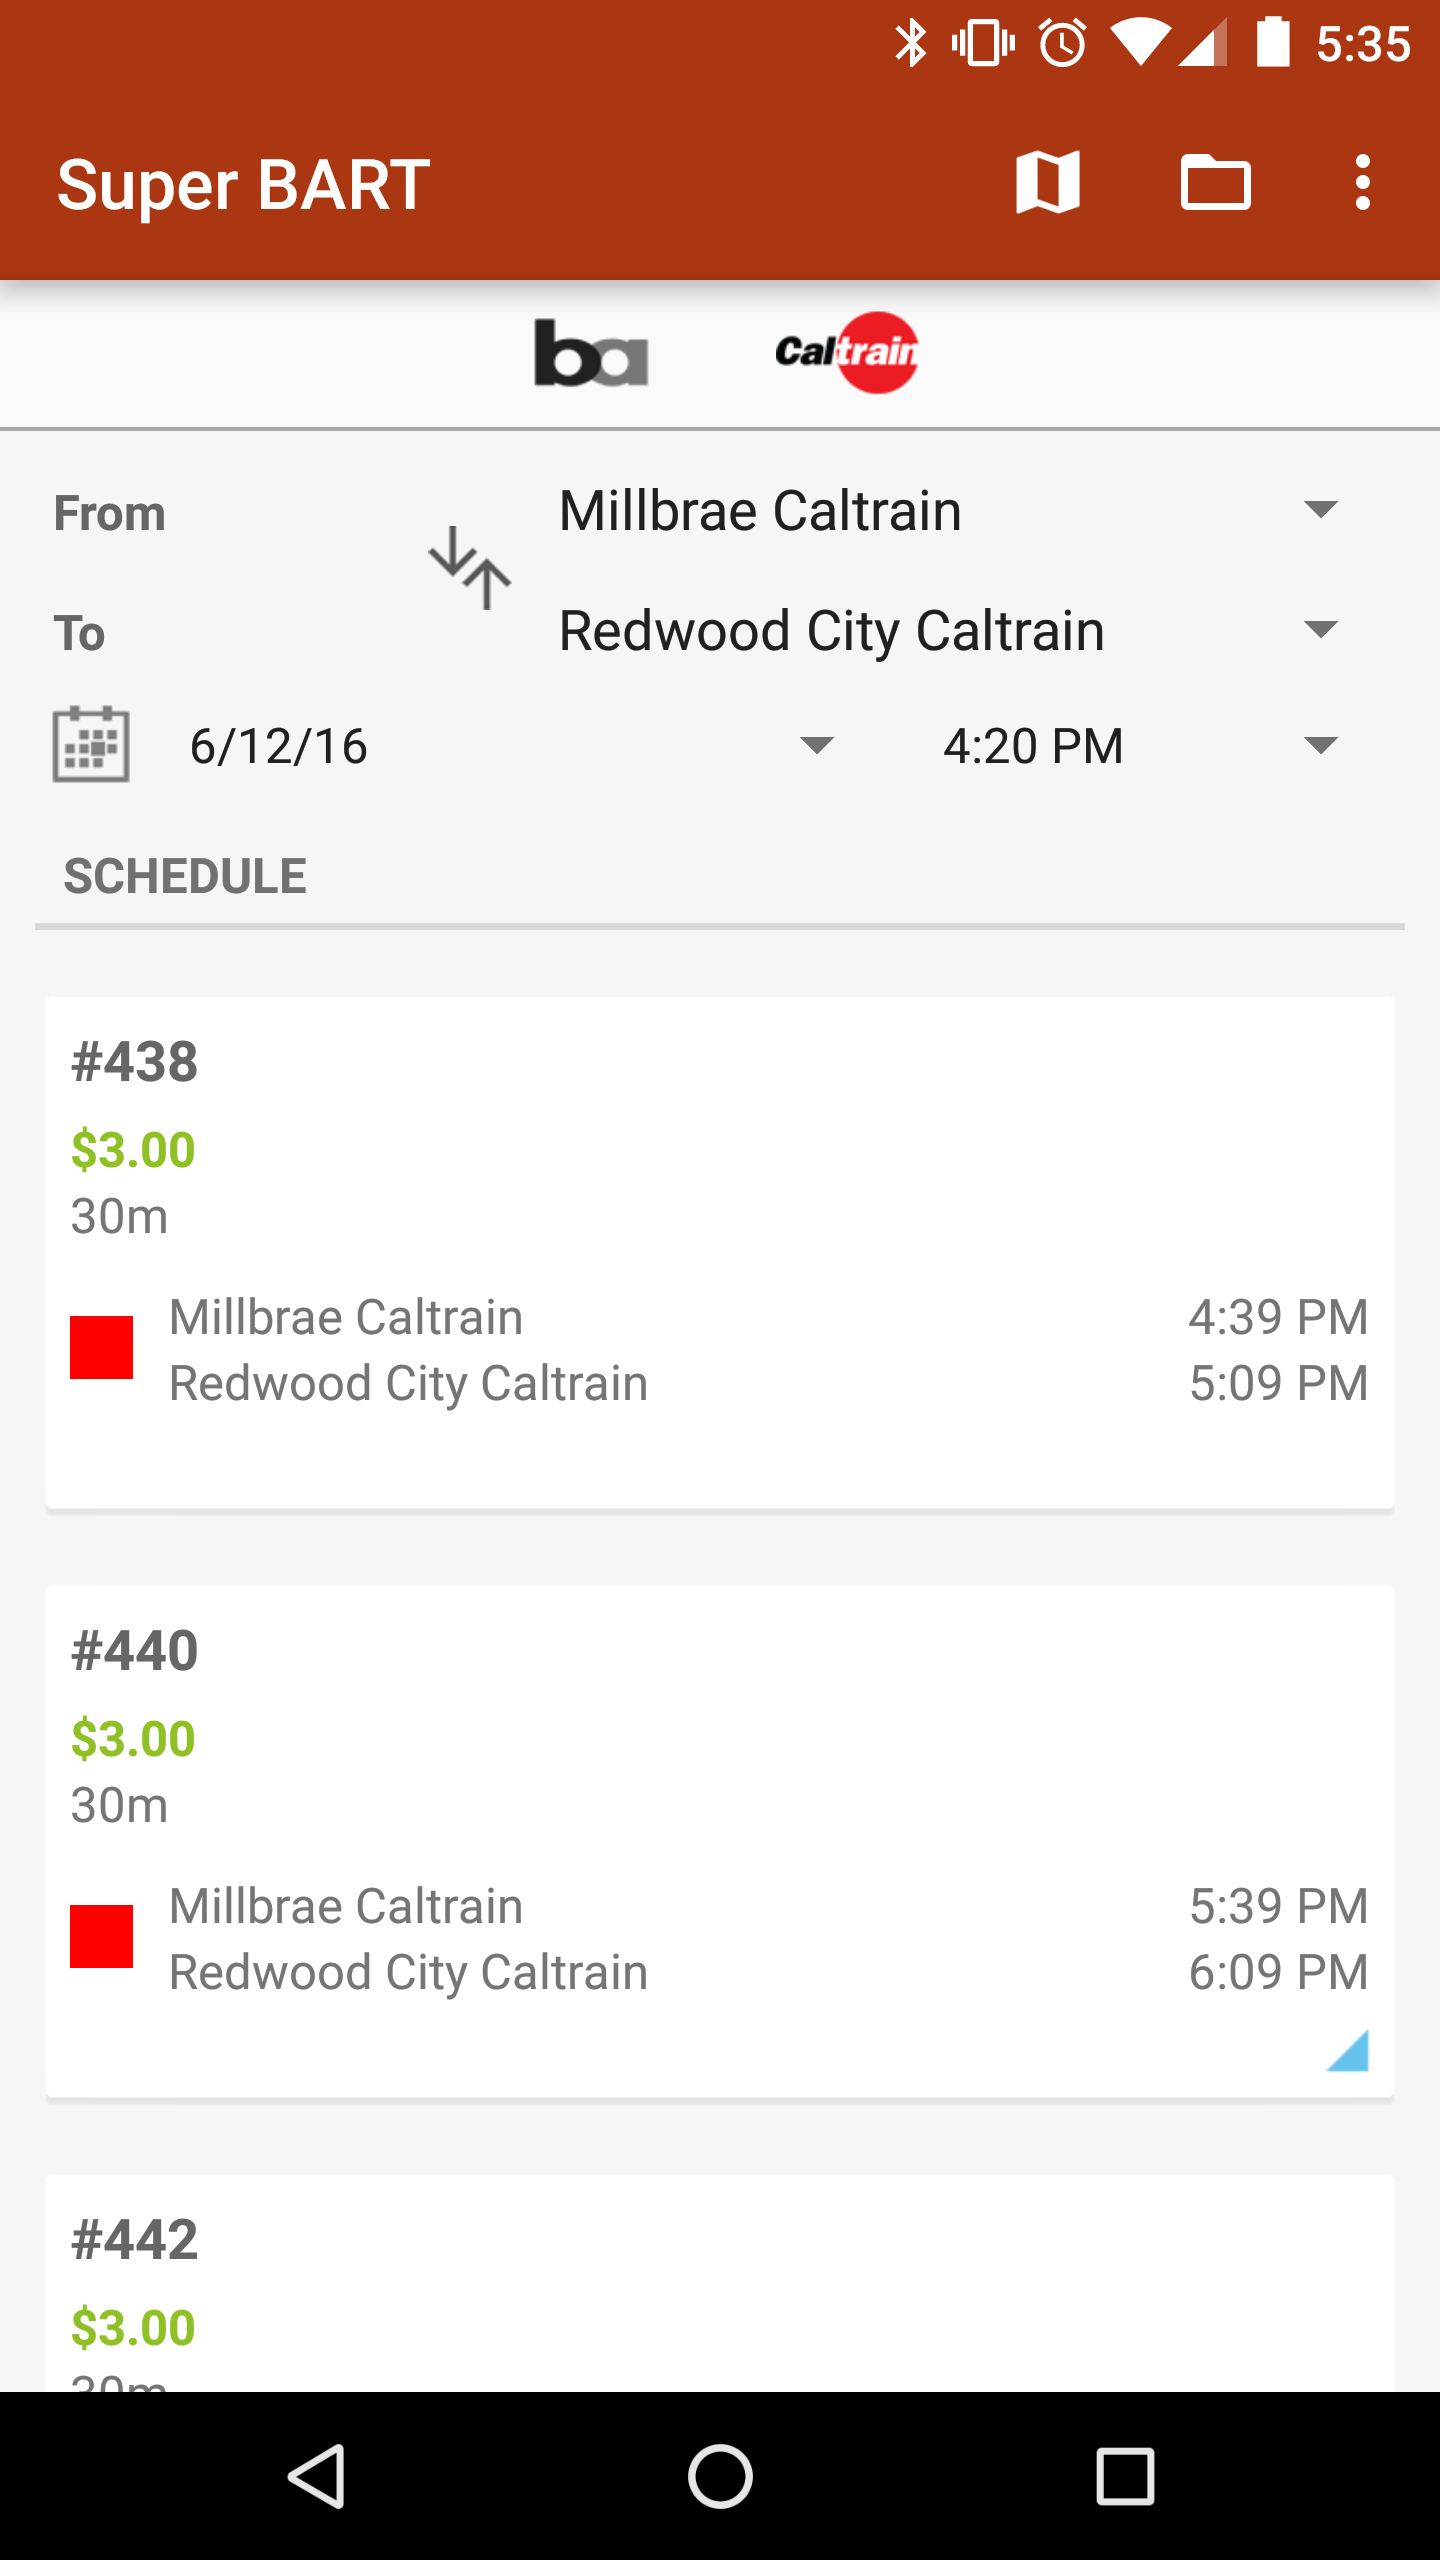Select train #438 schedule card
The width and height of the screenshot is (1440, 2560).
click(720, 1252)
